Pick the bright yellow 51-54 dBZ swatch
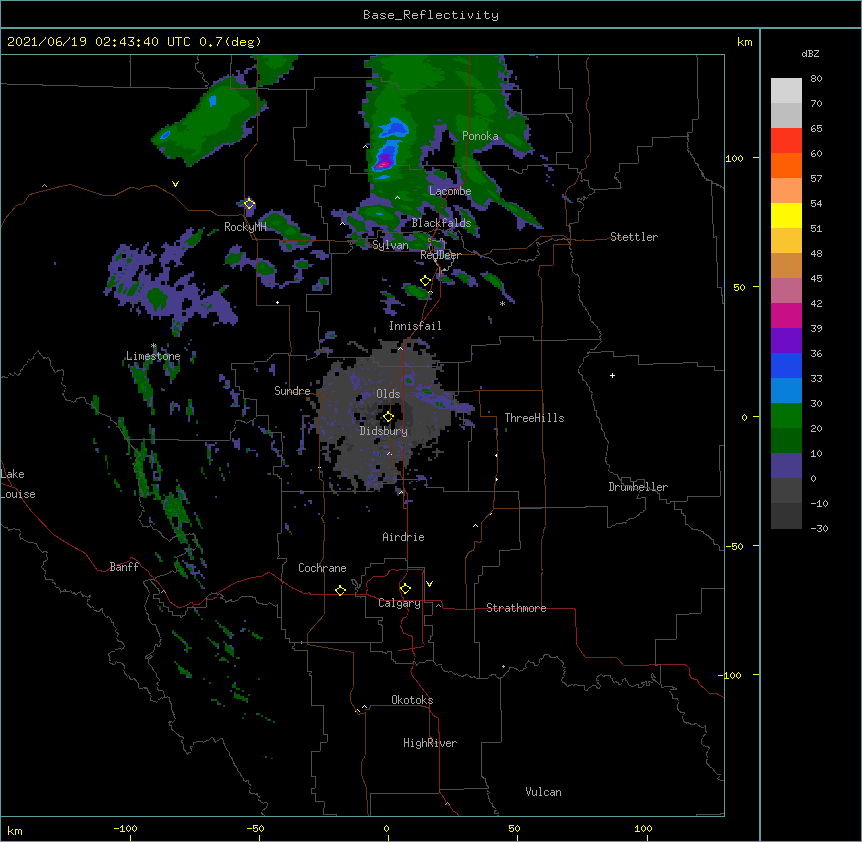The height and width of the screenshot is (842, 862). click(786, 215)
